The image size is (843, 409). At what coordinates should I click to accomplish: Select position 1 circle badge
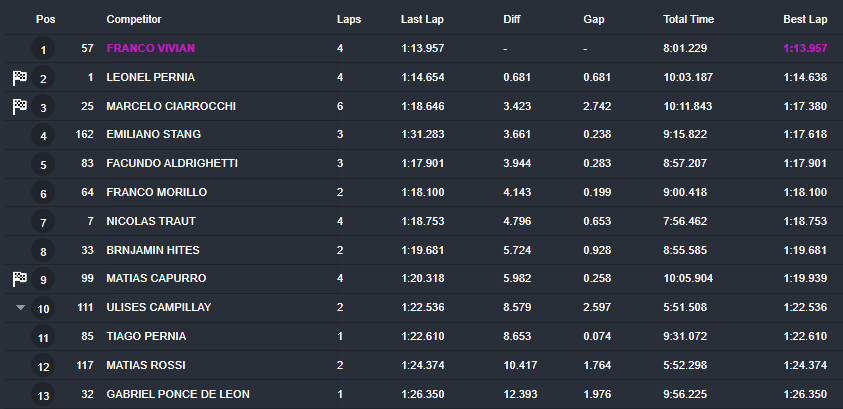click(43, 49)
